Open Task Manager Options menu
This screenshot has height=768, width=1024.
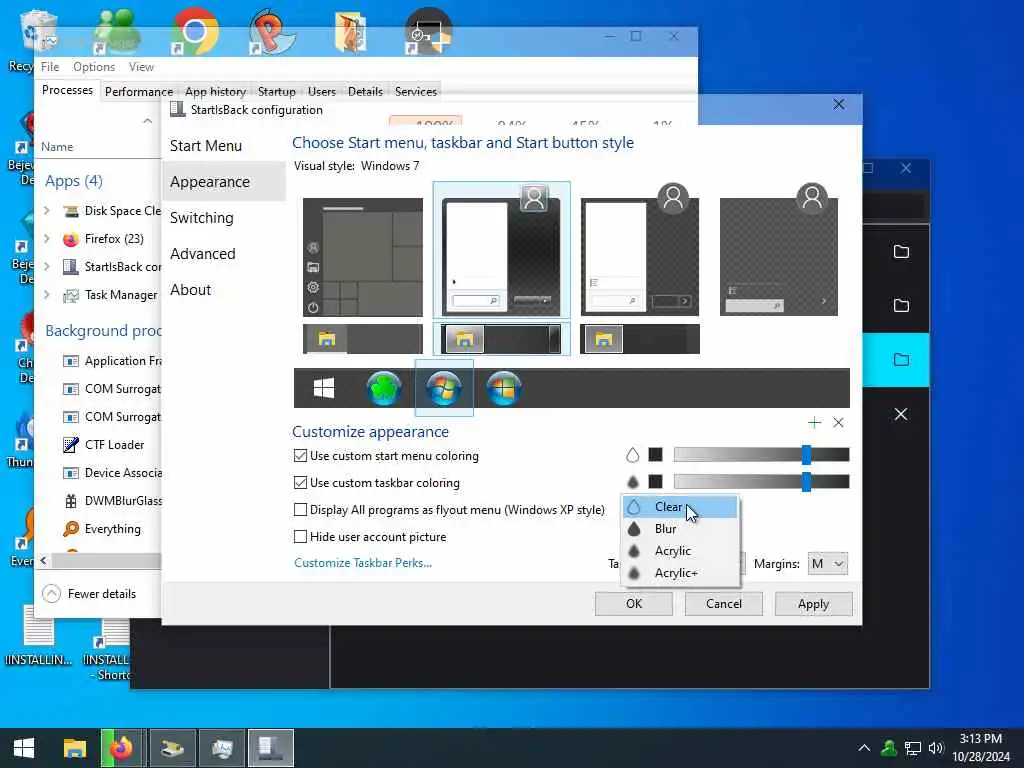click(93, 67)
